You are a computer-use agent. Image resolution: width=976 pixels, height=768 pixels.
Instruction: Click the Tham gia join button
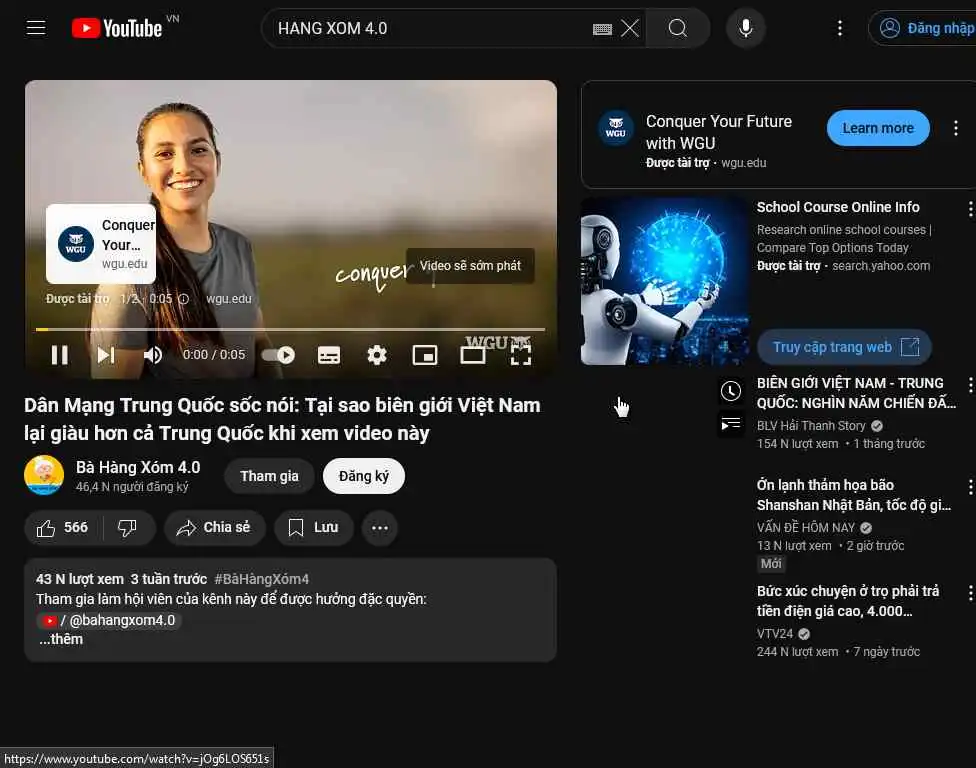[269, 476]
